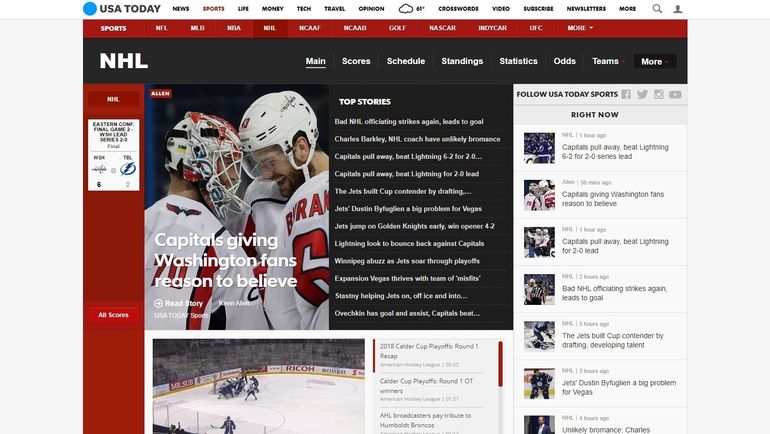Image resolution: width=770 pixels, height=434 pixels.
Task: Open USA TODAY Sports YouTube icon
Action: coord(675,94)
